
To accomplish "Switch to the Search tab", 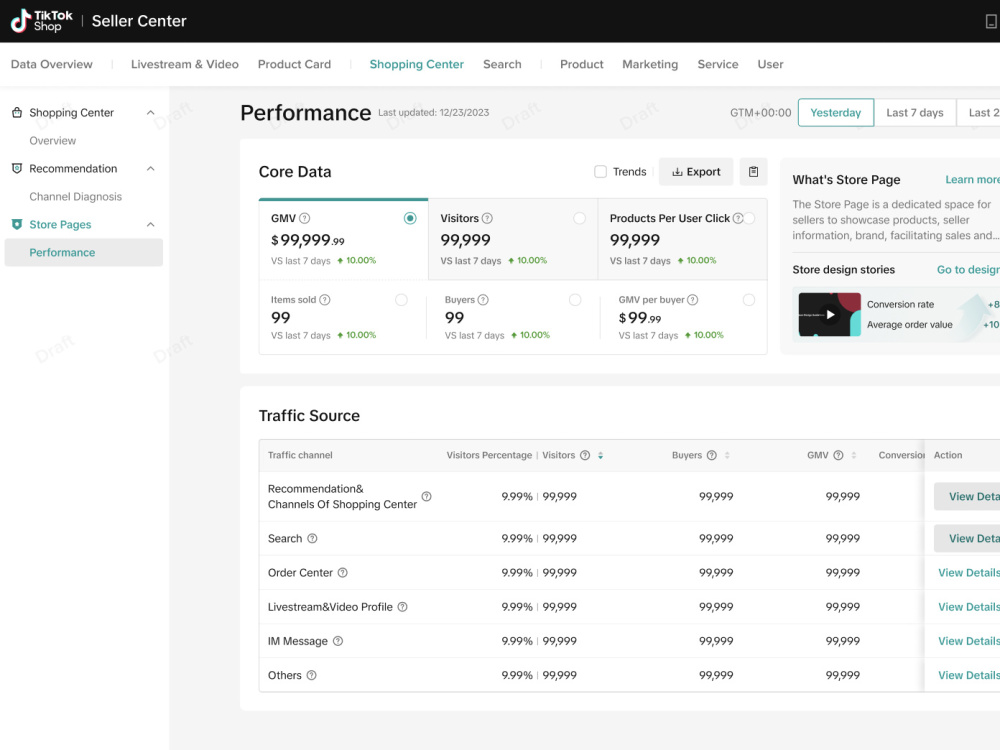I will (x=503, y=64).
